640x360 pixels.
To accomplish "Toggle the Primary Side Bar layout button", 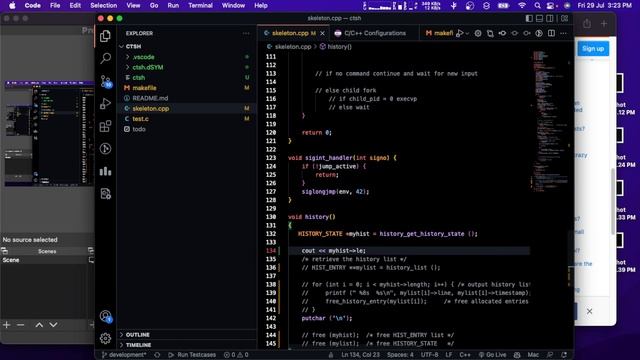I will click(x=529, y=18).
